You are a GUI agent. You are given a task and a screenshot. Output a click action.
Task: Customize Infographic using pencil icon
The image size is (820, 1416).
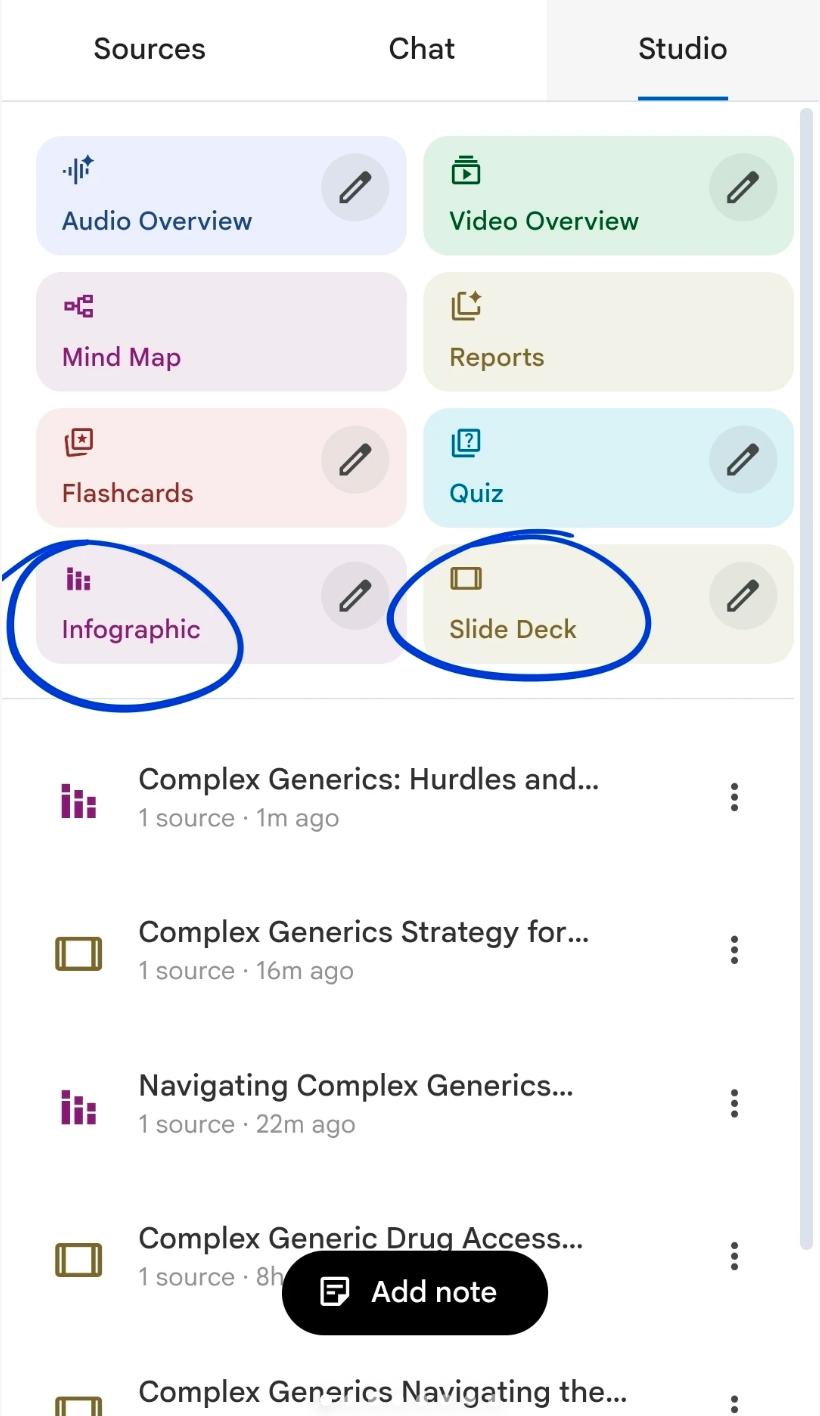click(x=355, y=595)
